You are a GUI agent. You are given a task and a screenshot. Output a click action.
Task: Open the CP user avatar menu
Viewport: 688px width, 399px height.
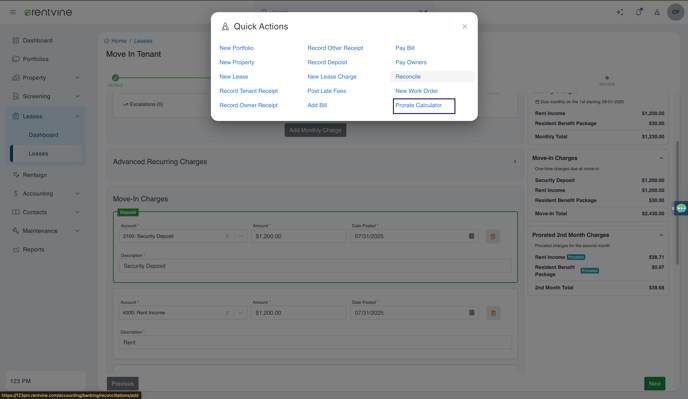pos(676,12)
